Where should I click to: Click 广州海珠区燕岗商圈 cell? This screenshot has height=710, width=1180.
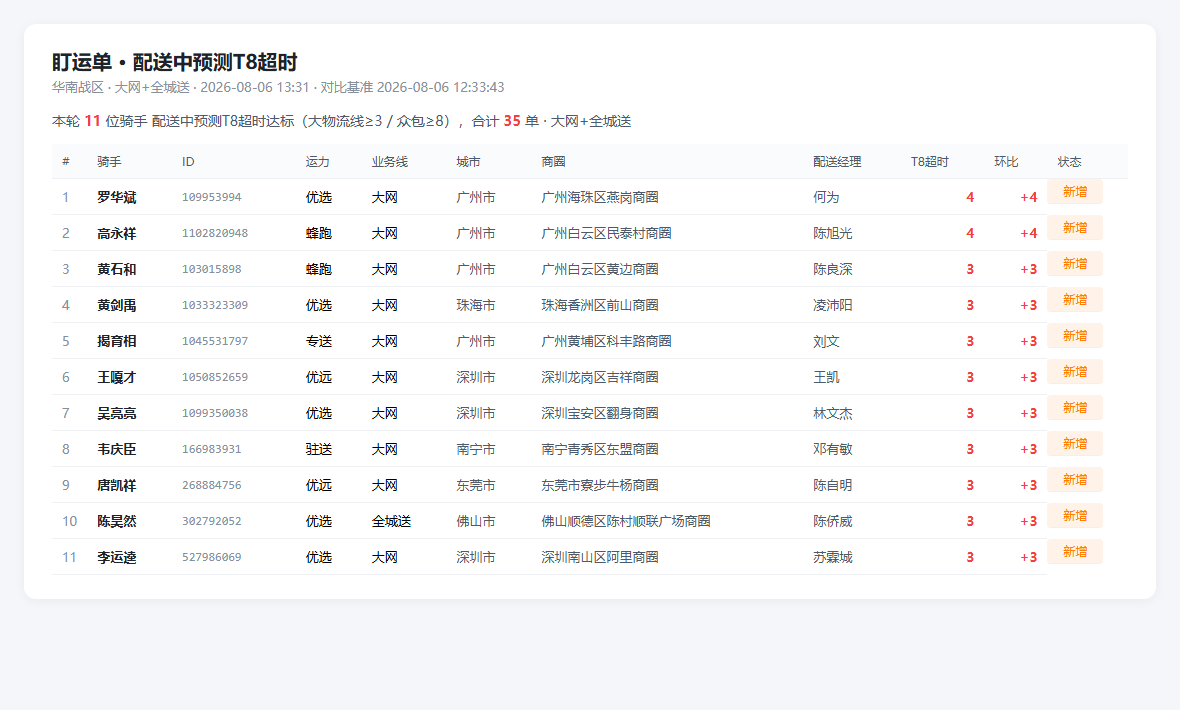[600, 197]
